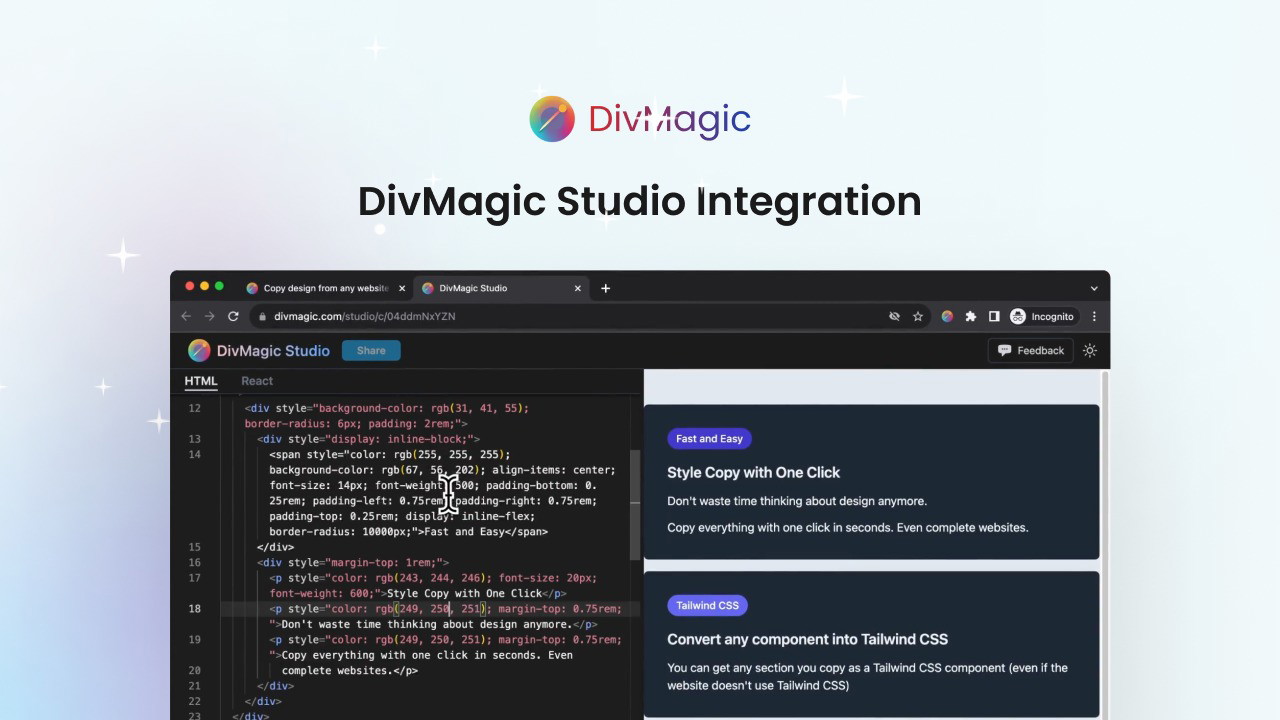This screenshot has height=720, width=1280.
Task: Switch to the React code tab
Action: coord(257,381)
